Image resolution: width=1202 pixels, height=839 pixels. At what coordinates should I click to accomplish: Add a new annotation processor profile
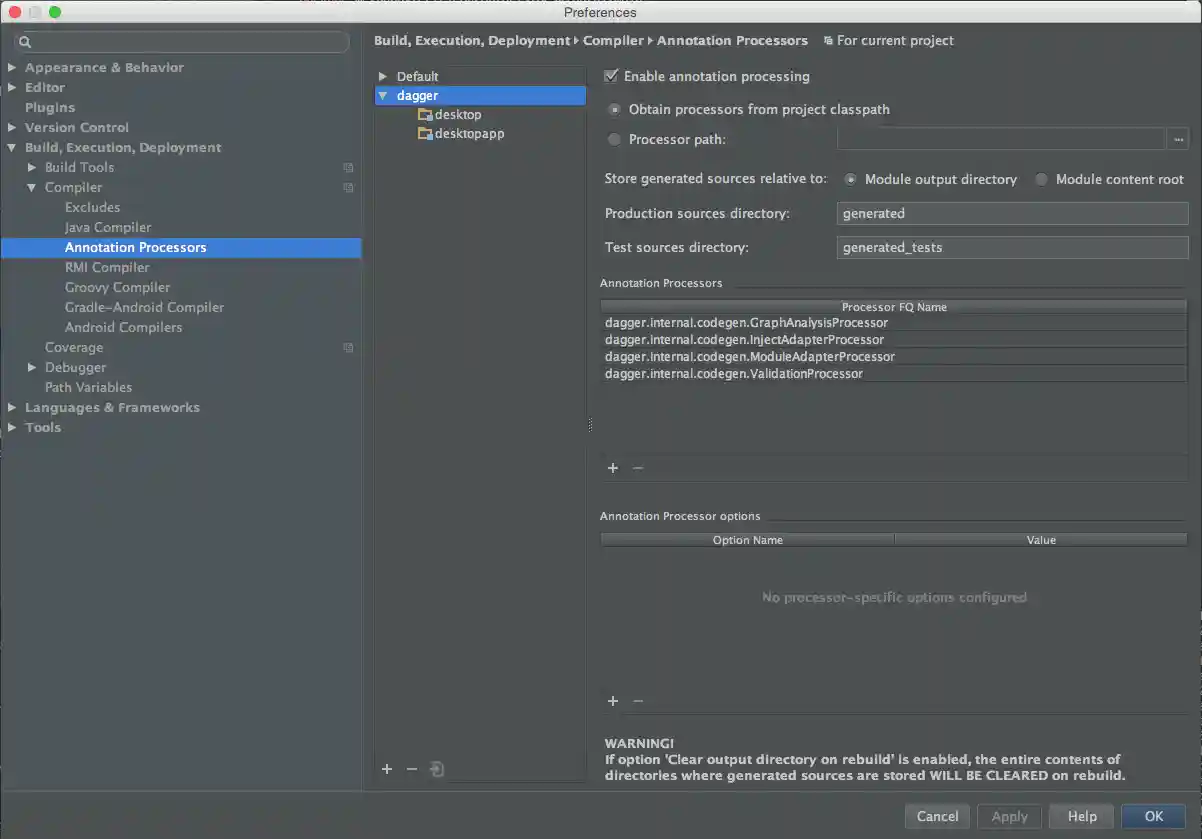click(387, 769)
